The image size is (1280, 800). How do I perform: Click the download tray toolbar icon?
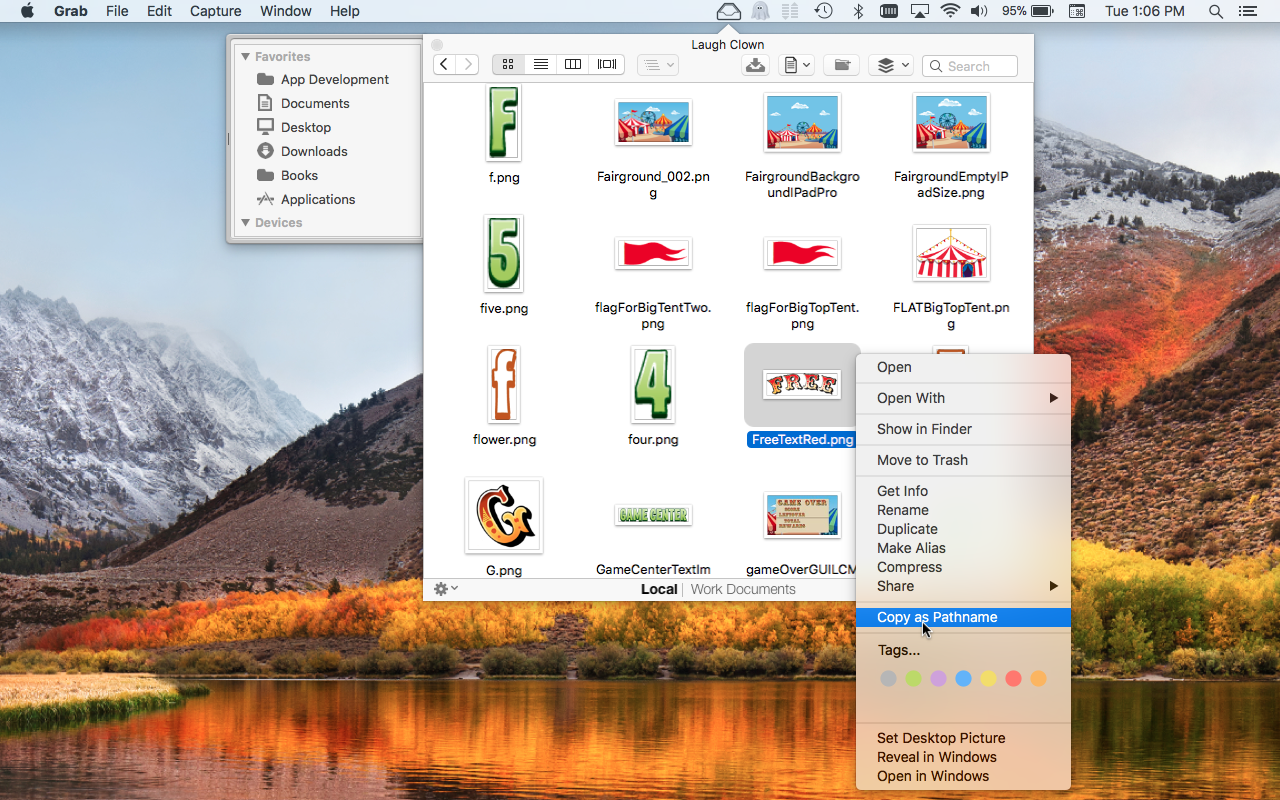pos(756,65)
